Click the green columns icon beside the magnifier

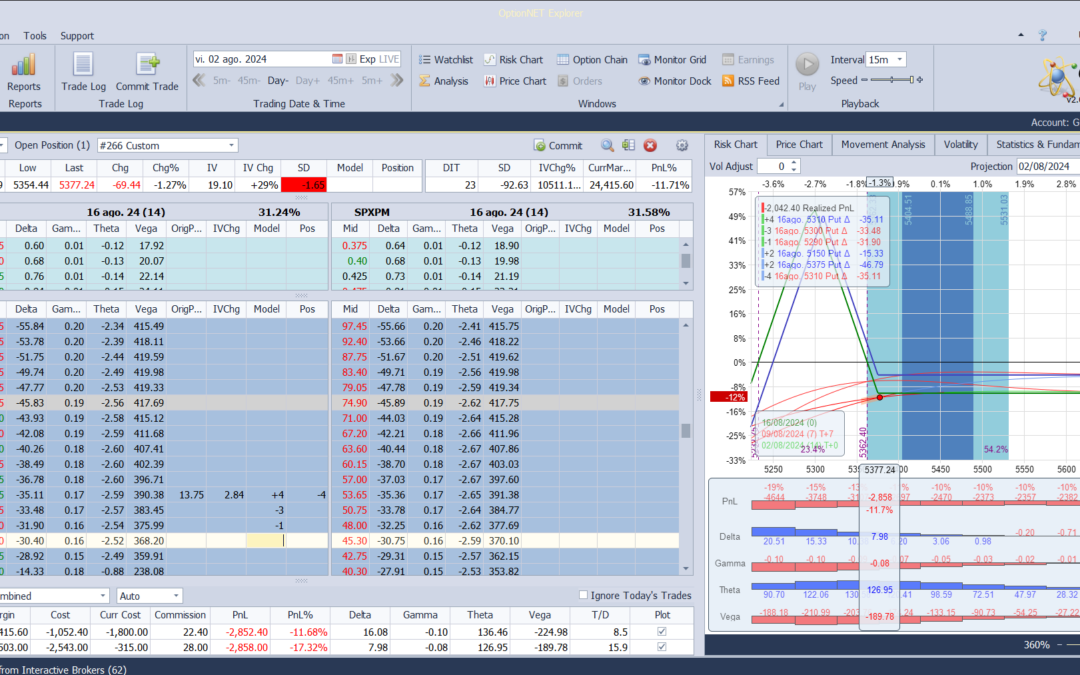pyautogui.click(x=628, y=145)
